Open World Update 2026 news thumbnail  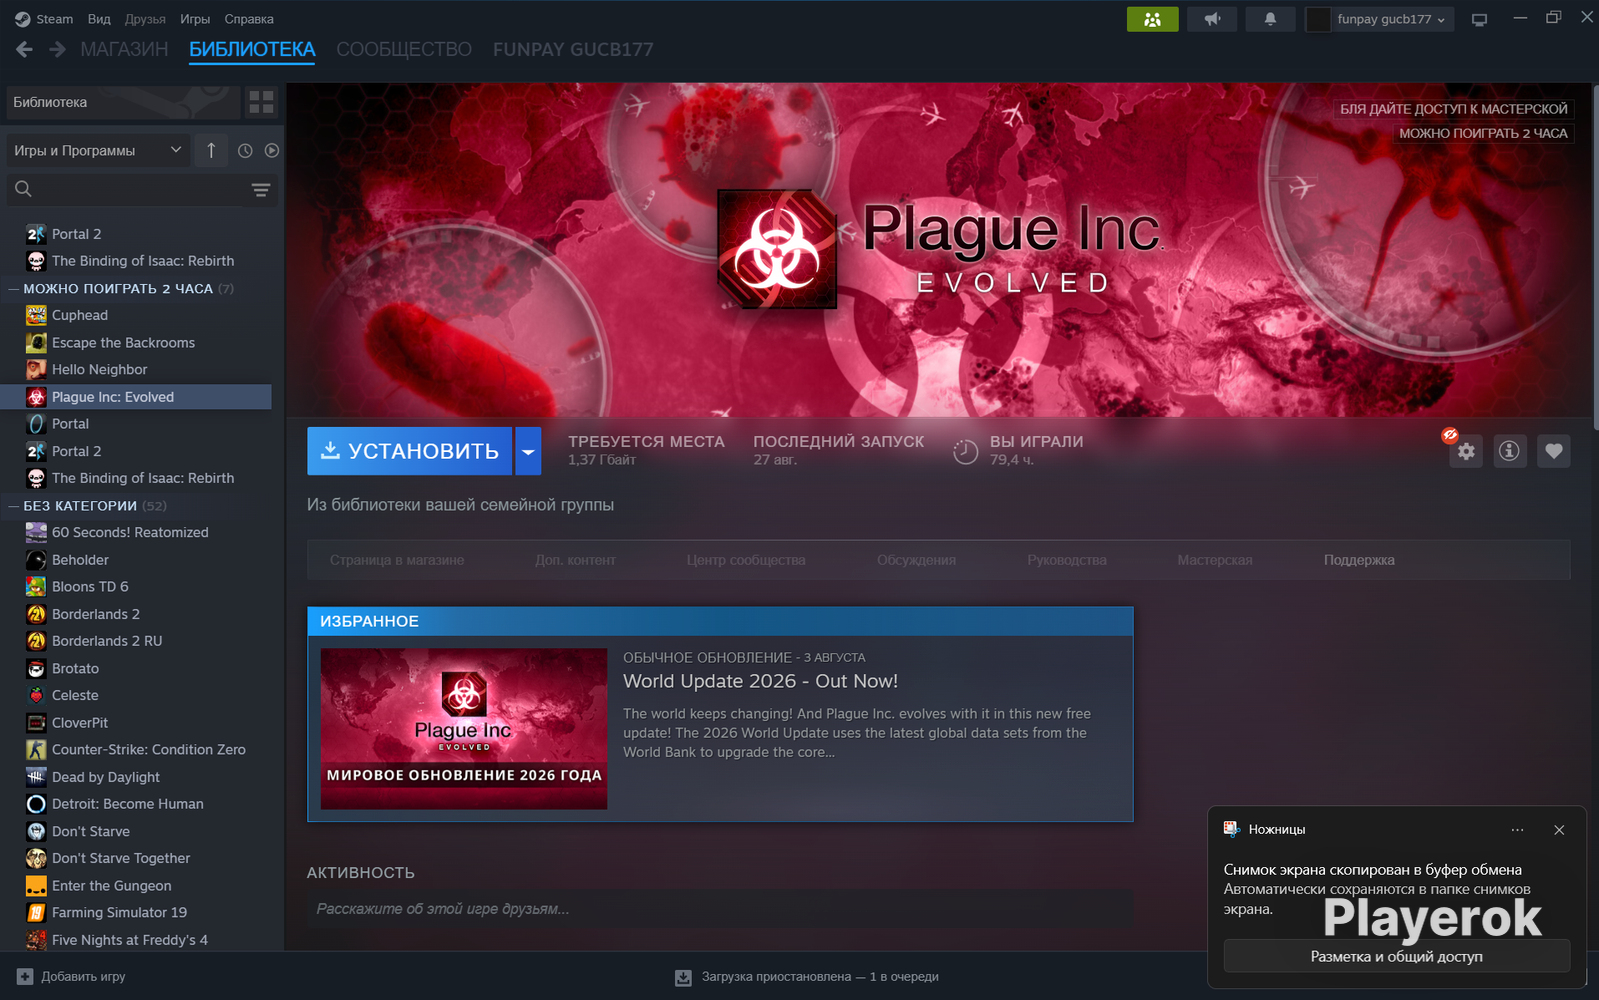tap(464, 729)
